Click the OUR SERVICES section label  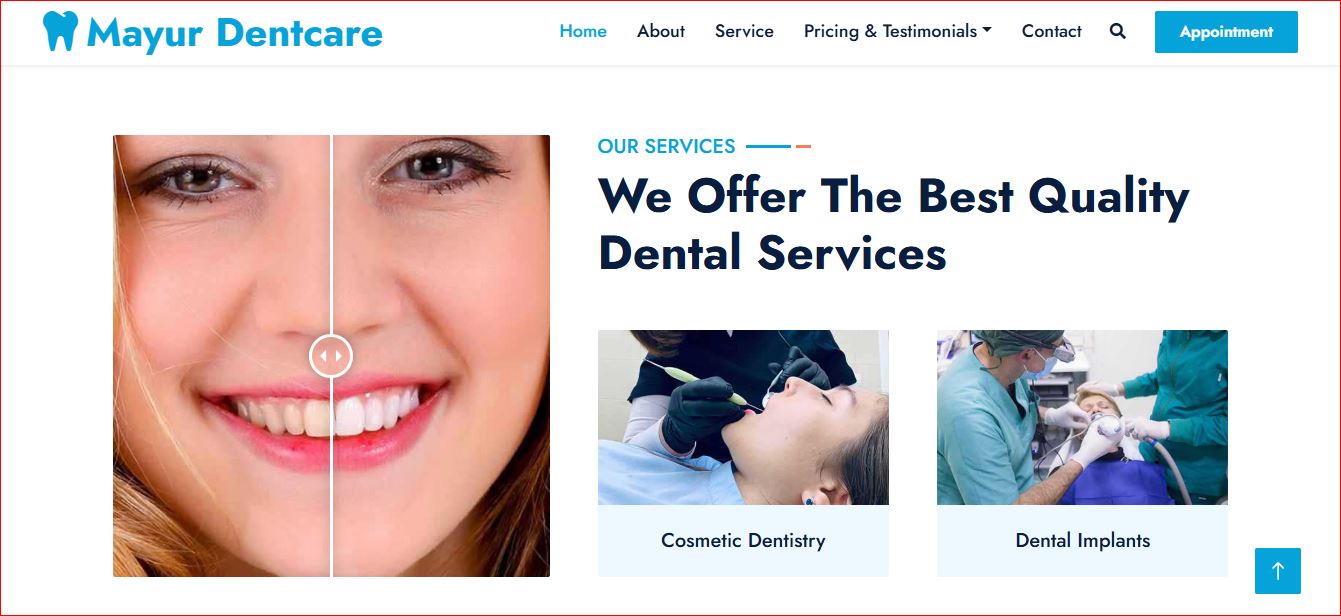click(666, 147)
